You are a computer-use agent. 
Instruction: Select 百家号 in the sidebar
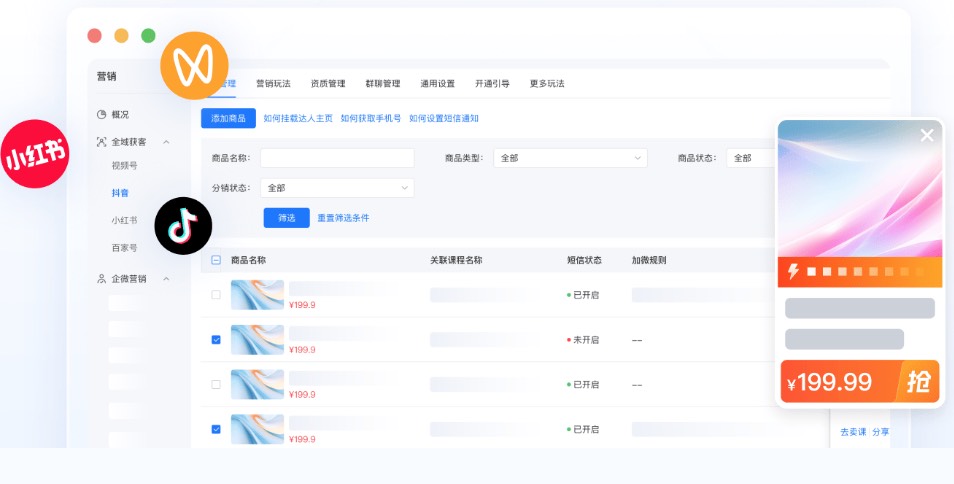click(x=124, y=247)
